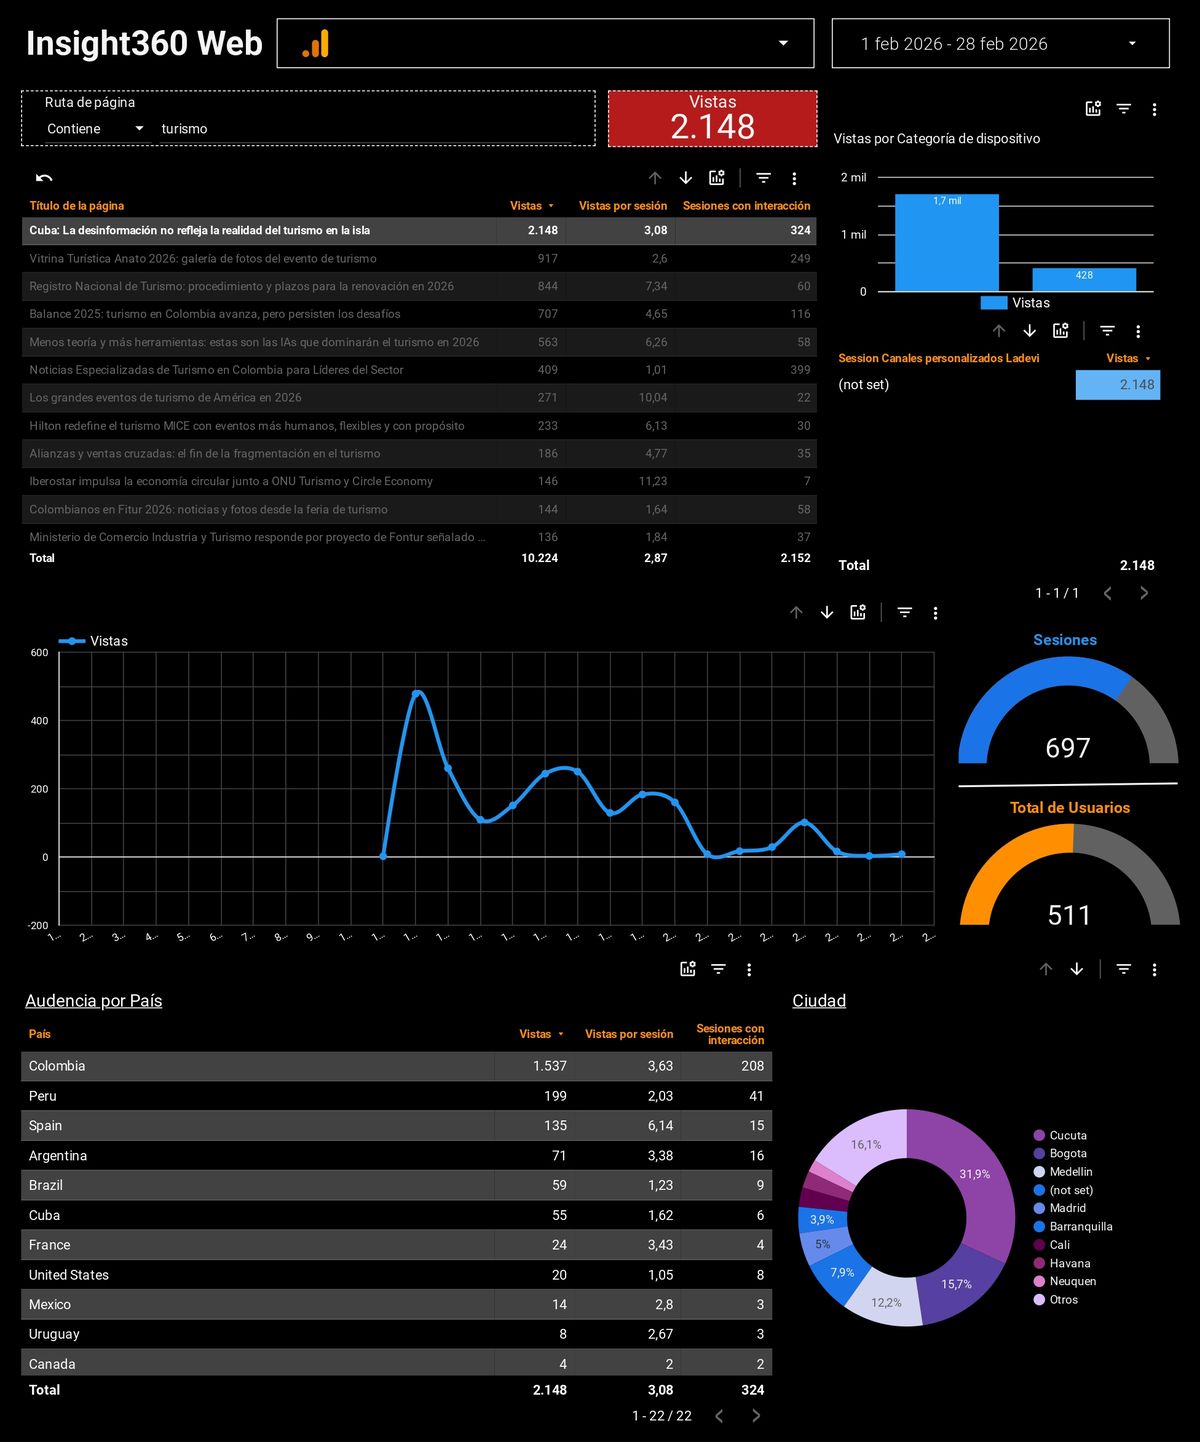Click drill-down arrow in page title table toolbar

point(686,178)
